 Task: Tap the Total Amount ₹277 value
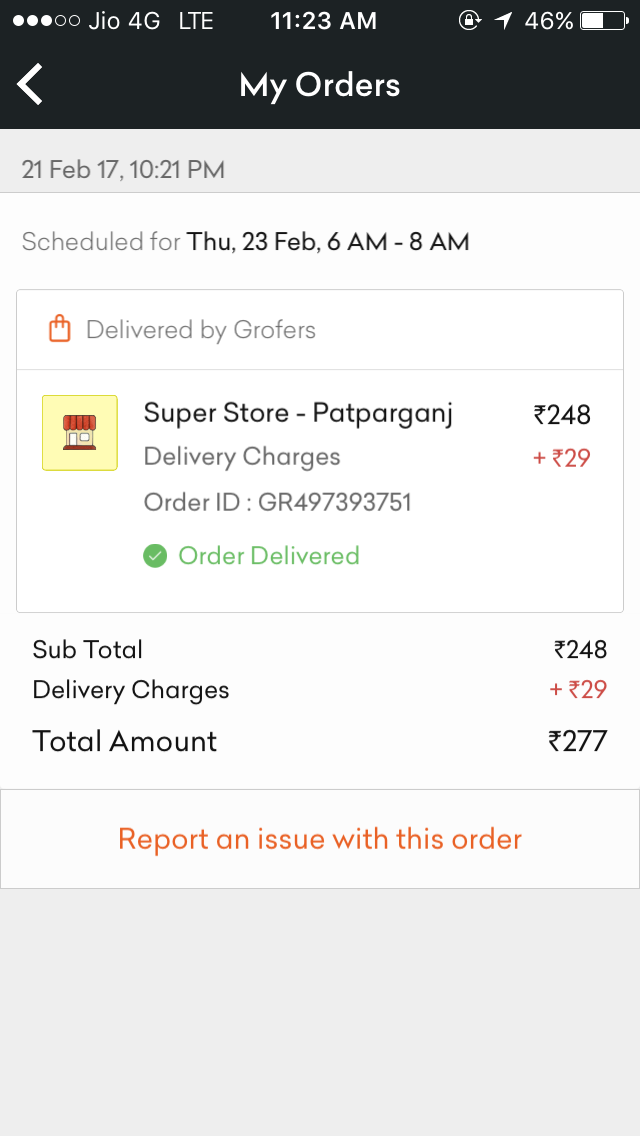point(578,741)
